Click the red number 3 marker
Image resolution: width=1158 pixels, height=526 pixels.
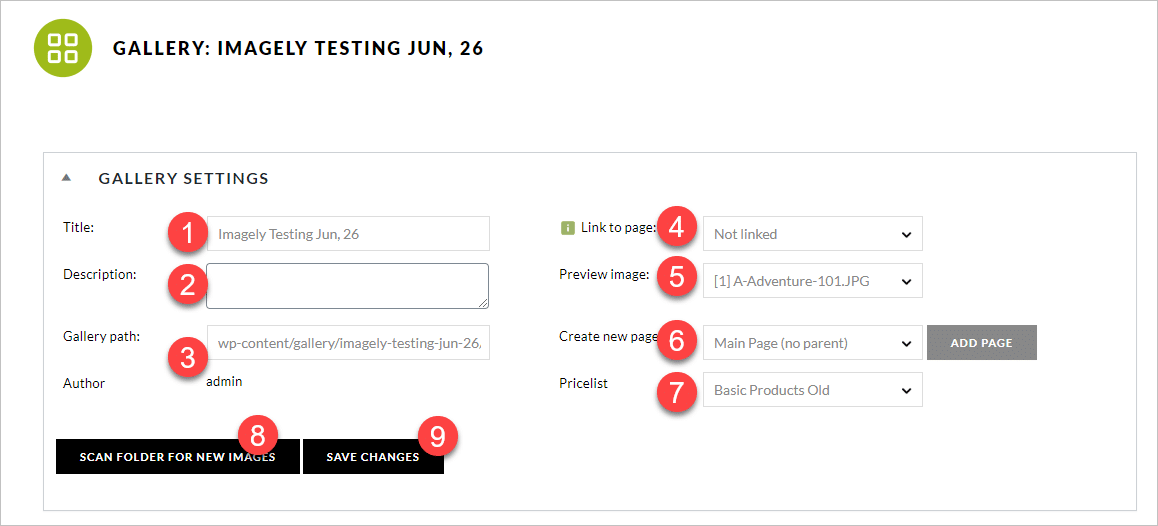[x=188, y=358]
